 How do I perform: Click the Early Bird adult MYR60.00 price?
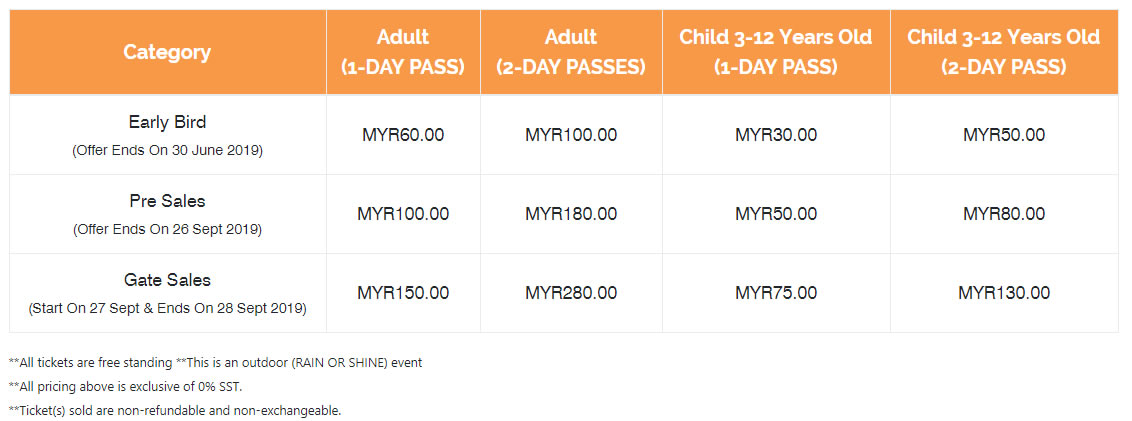tap(403, 135)
